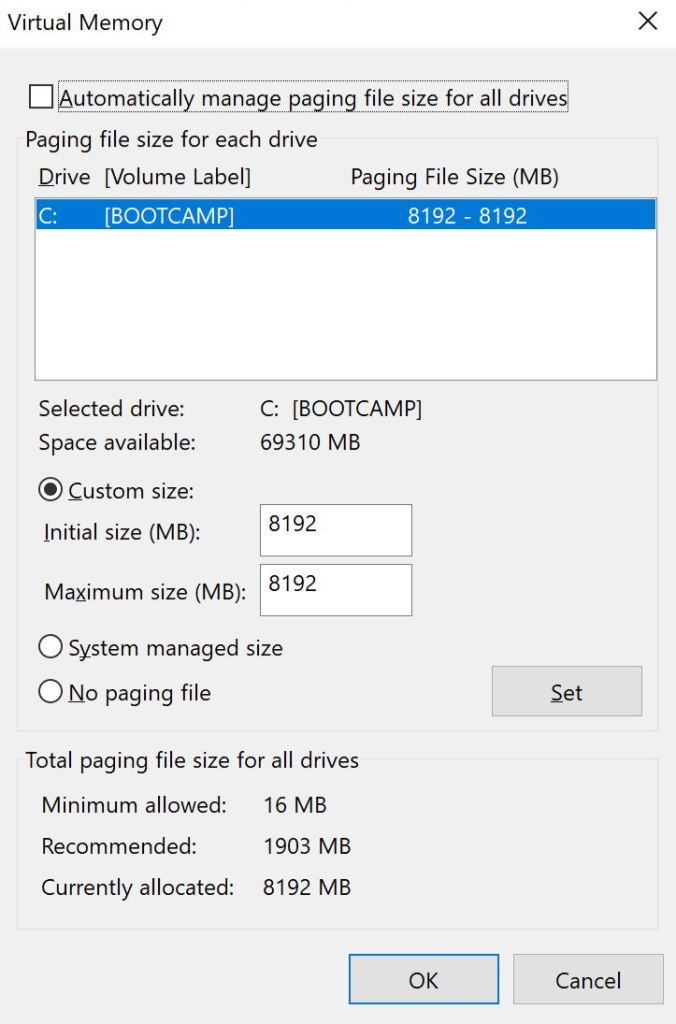This screenshot has width=676, height=1024.
Task: Click the Paging File Size (MB) column header
Action: 454,177
